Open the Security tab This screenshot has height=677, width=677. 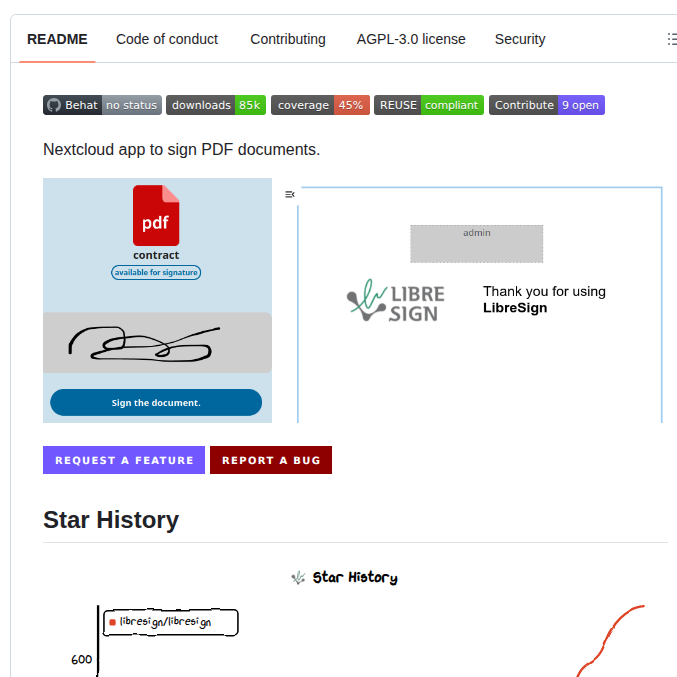coord(520,39)
